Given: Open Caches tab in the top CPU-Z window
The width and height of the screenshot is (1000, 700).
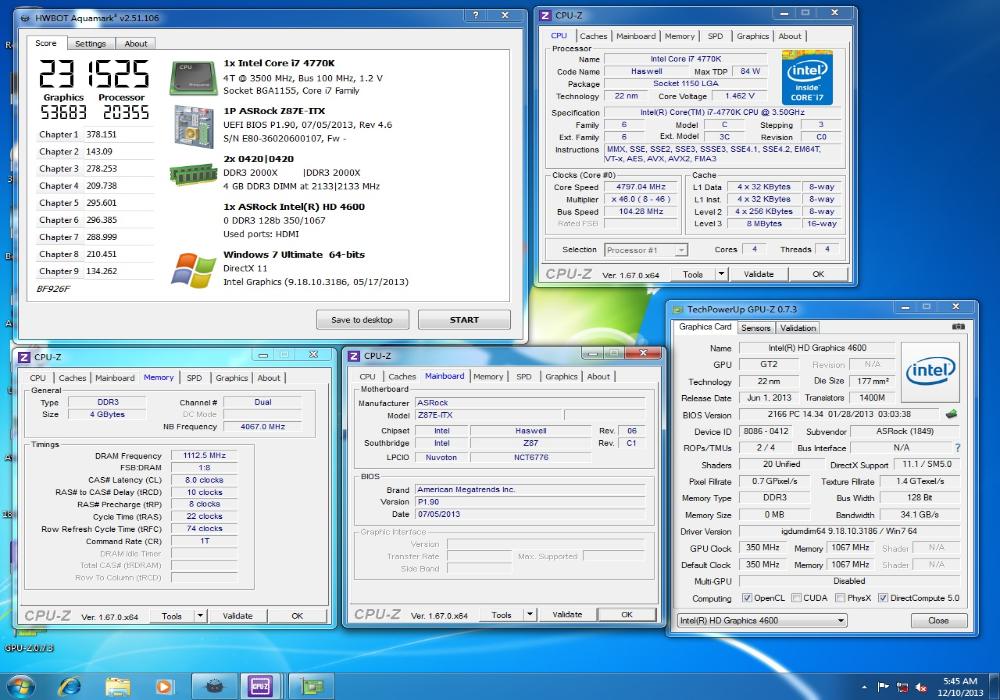Looking at the screenshot, I should [x=594, y=36].
